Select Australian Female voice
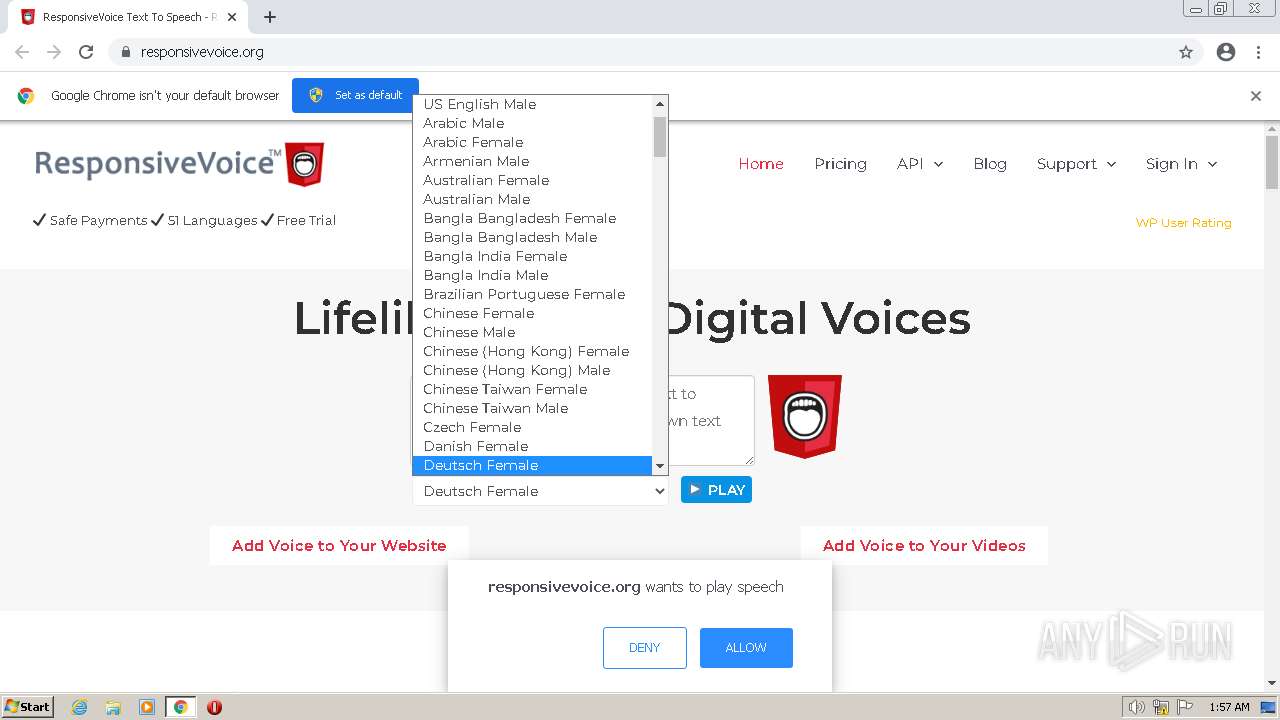The height and width of the screenshot is (720, 1280). point(532,180)
